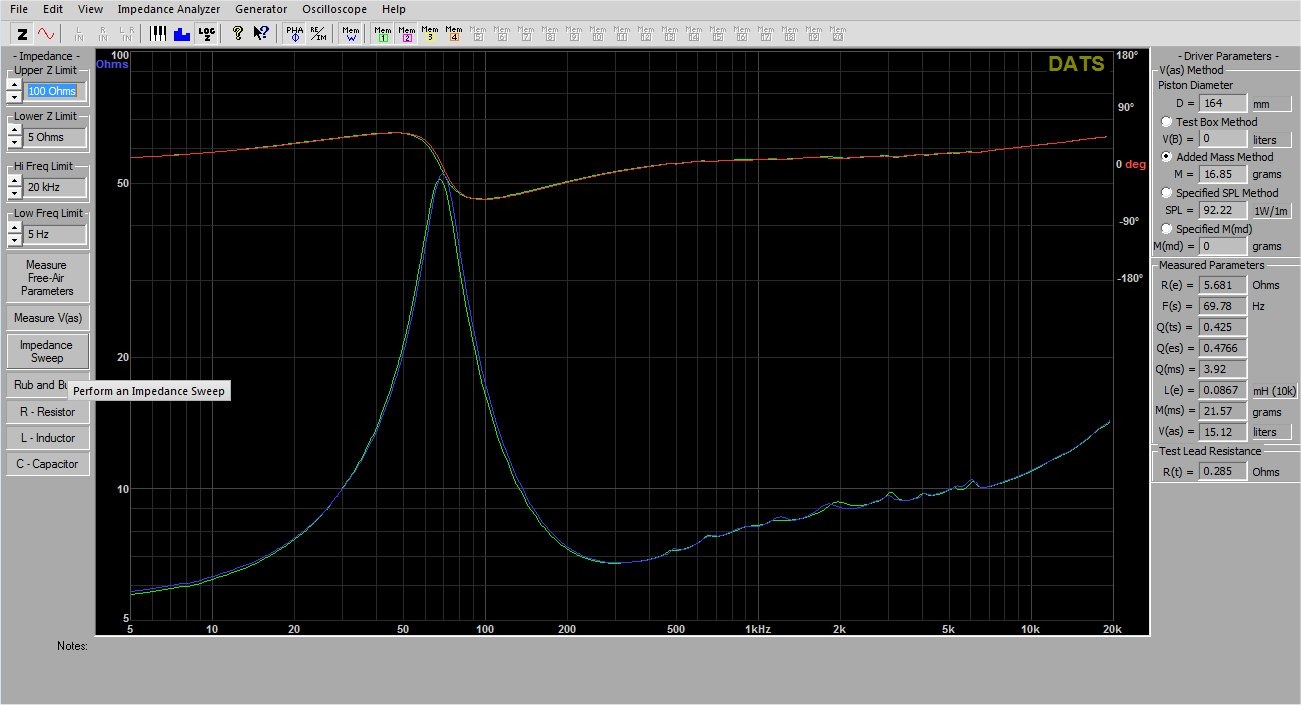Click the SPL field showing 92.22

click(1222, 210)
